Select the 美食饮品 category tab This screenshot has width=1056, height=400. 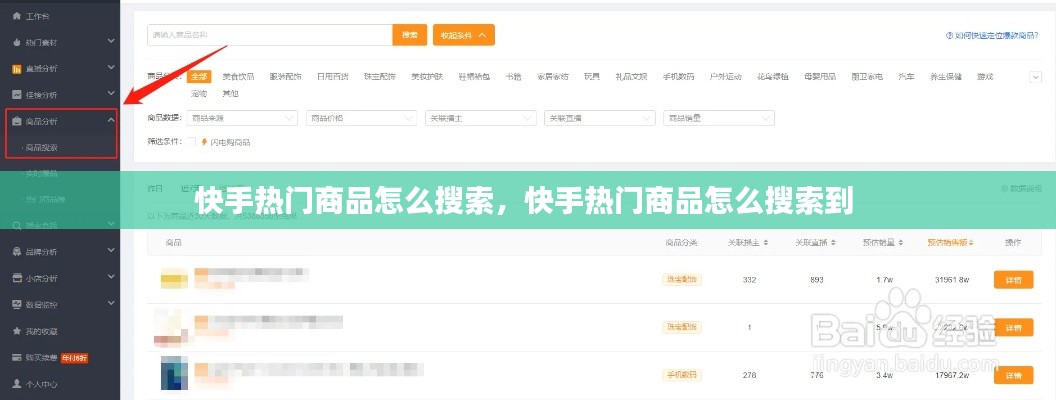pyautogui.click(x=238, y=76)
